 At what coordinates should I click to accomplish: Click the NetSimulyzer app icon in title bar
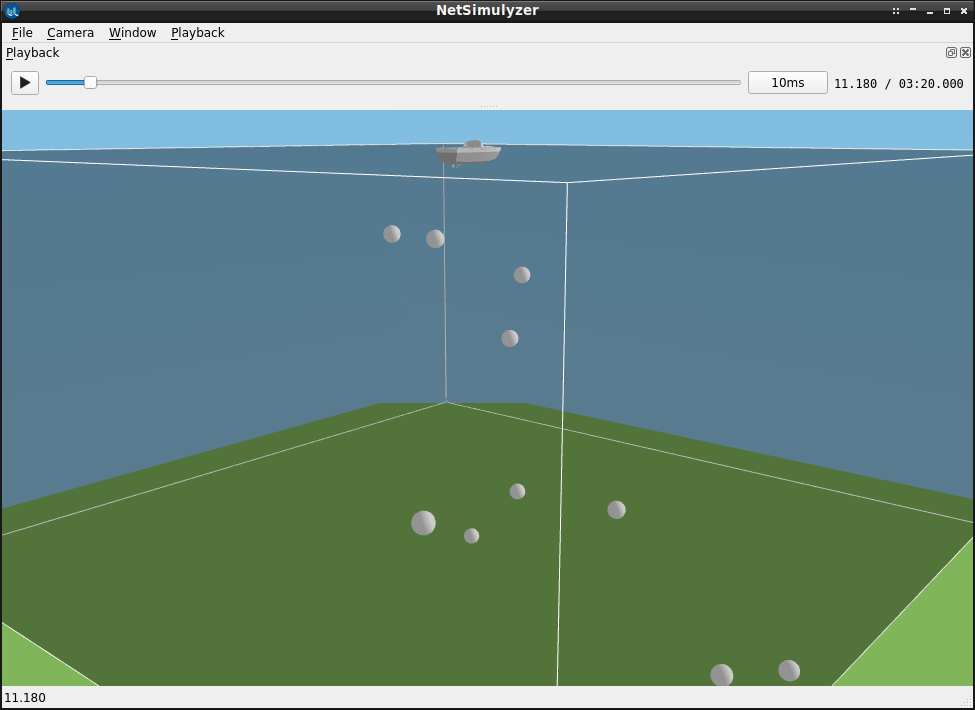coord(11,11)
